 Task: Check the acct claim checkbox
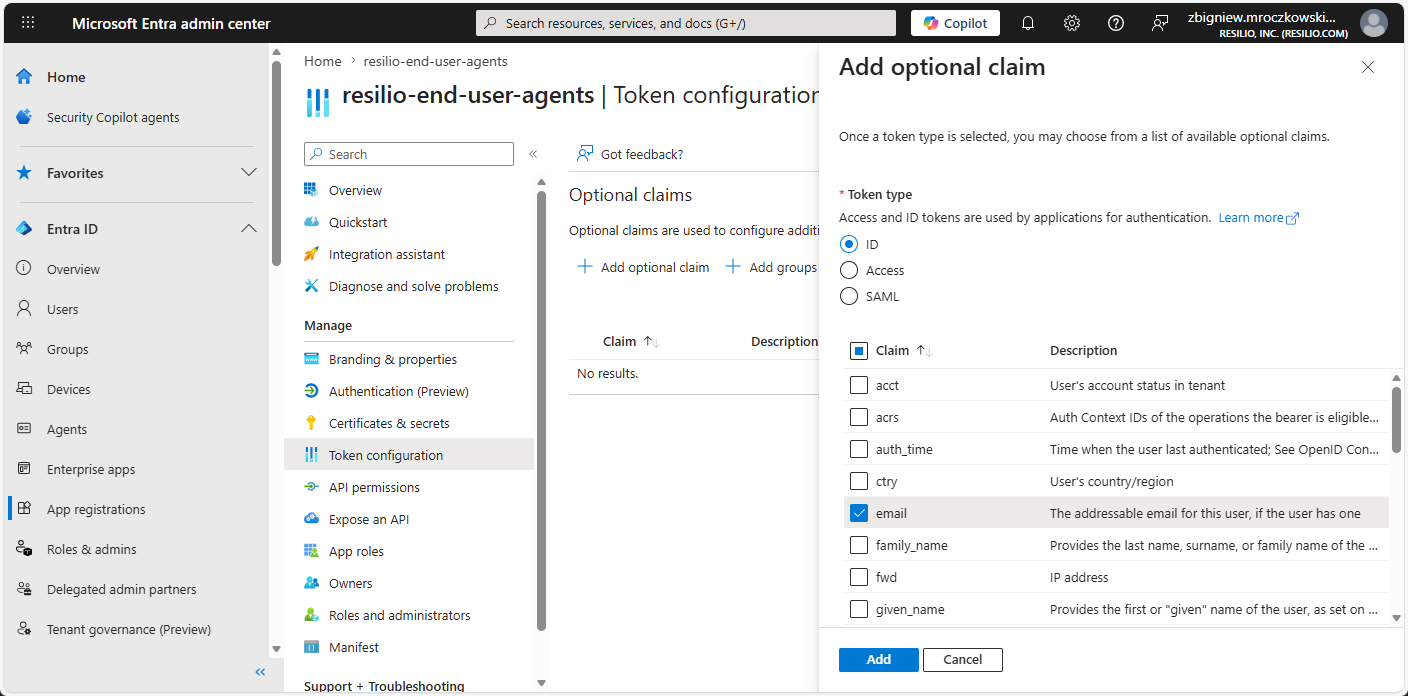point(858,385)
